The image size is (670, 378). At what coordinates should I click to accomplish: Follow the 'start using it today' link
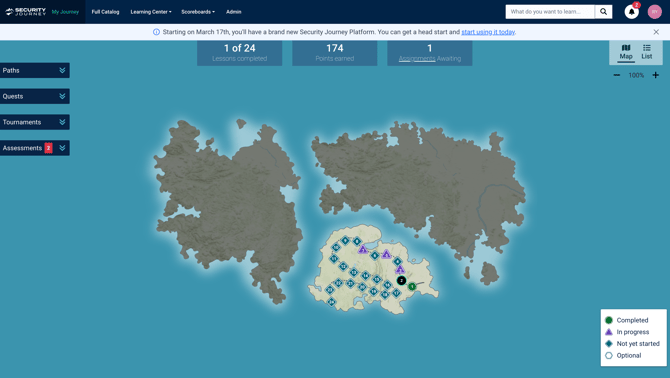[x=488, y=32]
